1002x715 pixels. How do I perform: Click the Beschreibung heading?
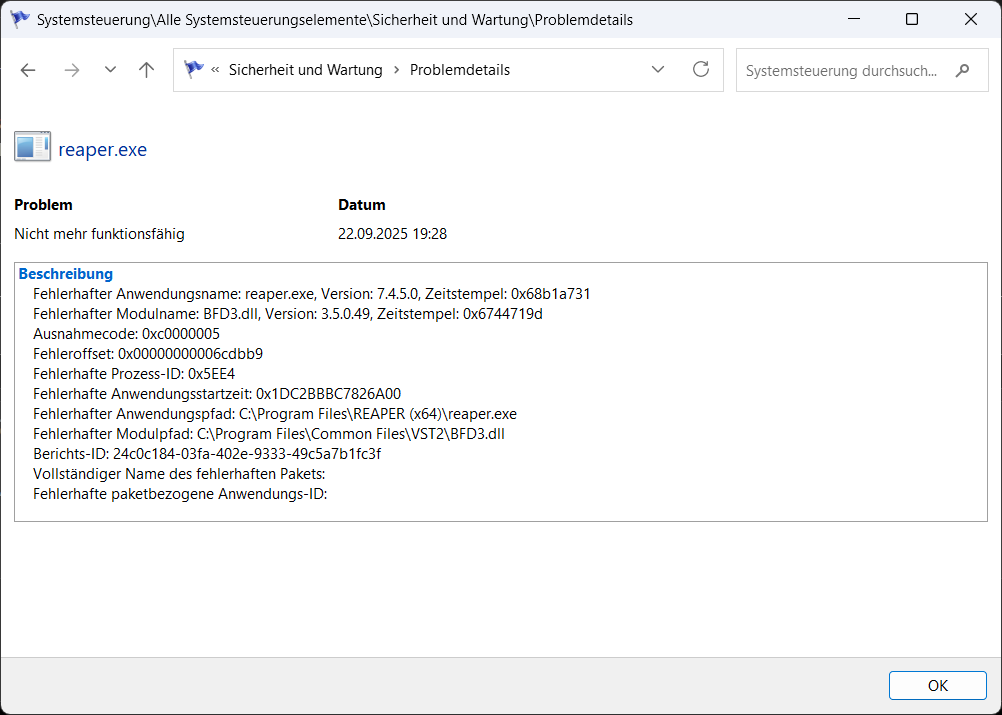[66, 273]
